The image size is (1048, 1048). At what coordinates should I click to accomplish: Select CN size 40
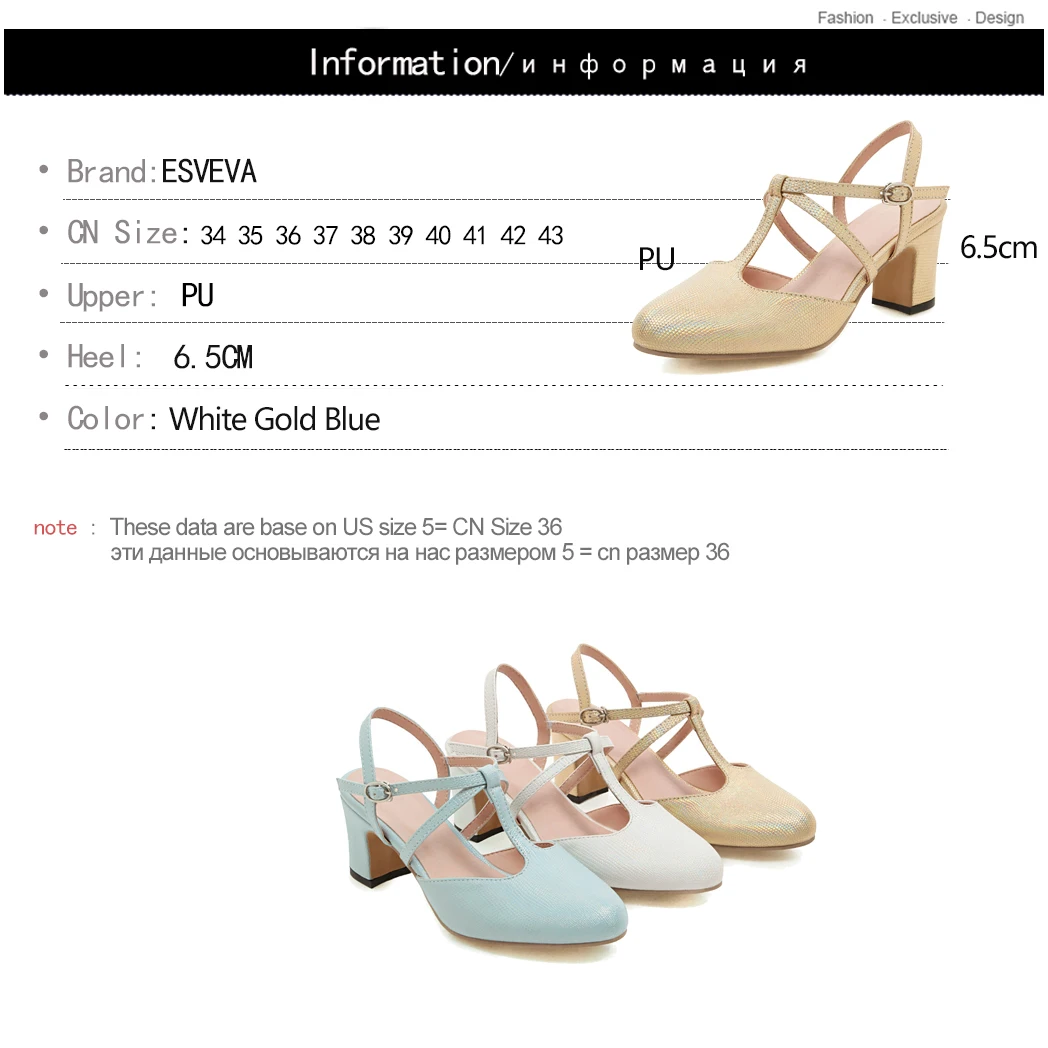[x=438, y=235]
